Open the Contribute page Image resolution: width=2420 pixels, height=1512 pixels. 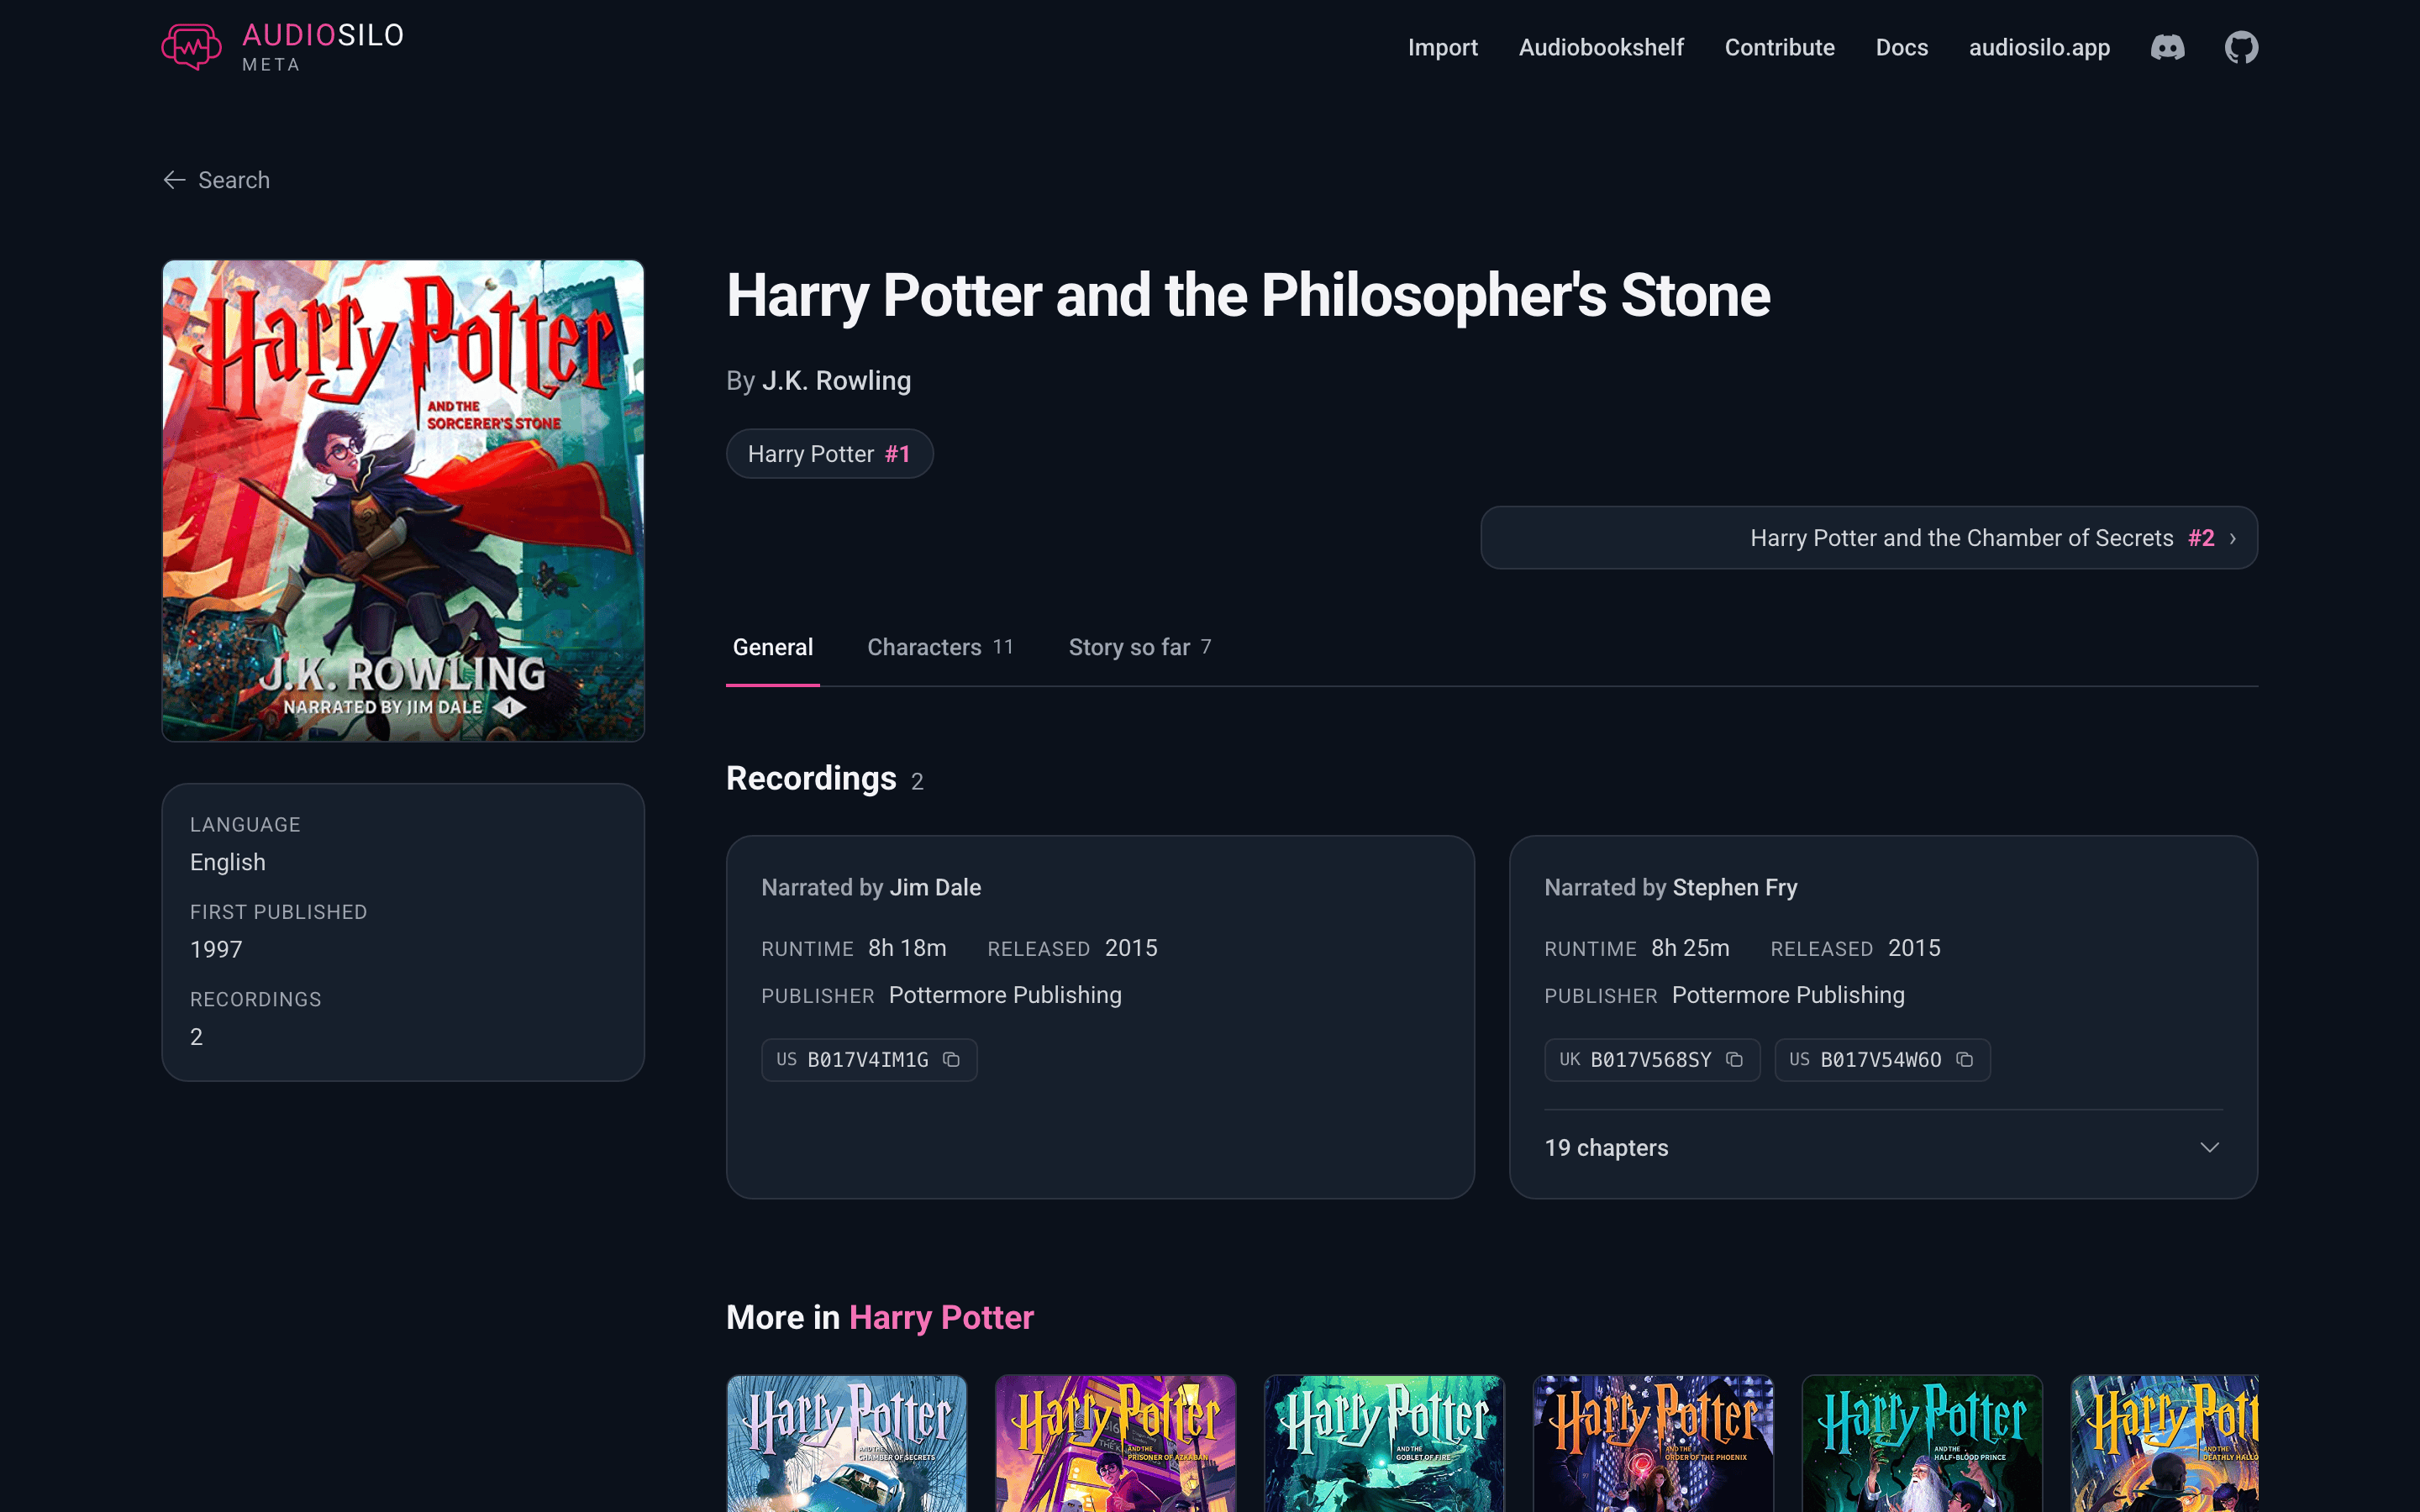point(1779,47)
